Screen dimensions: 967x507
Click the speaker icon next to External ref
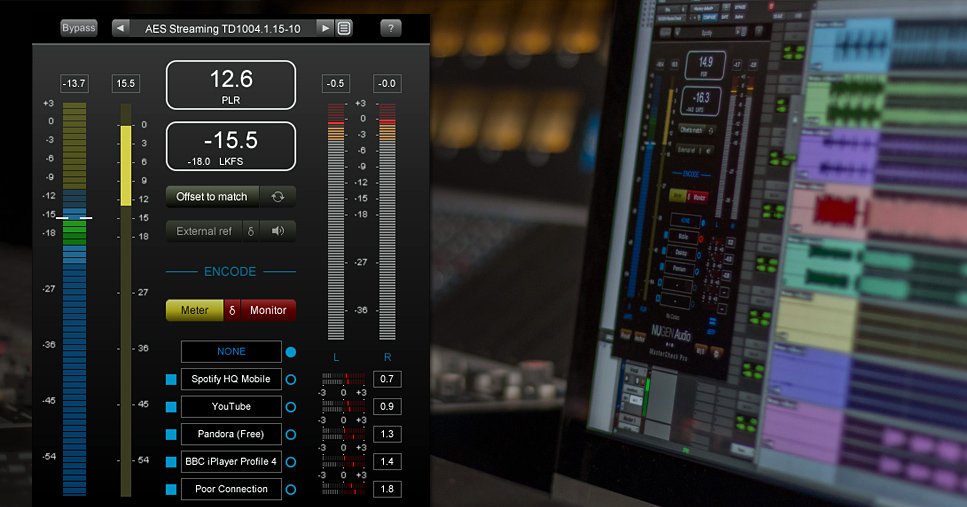[278, 231]
